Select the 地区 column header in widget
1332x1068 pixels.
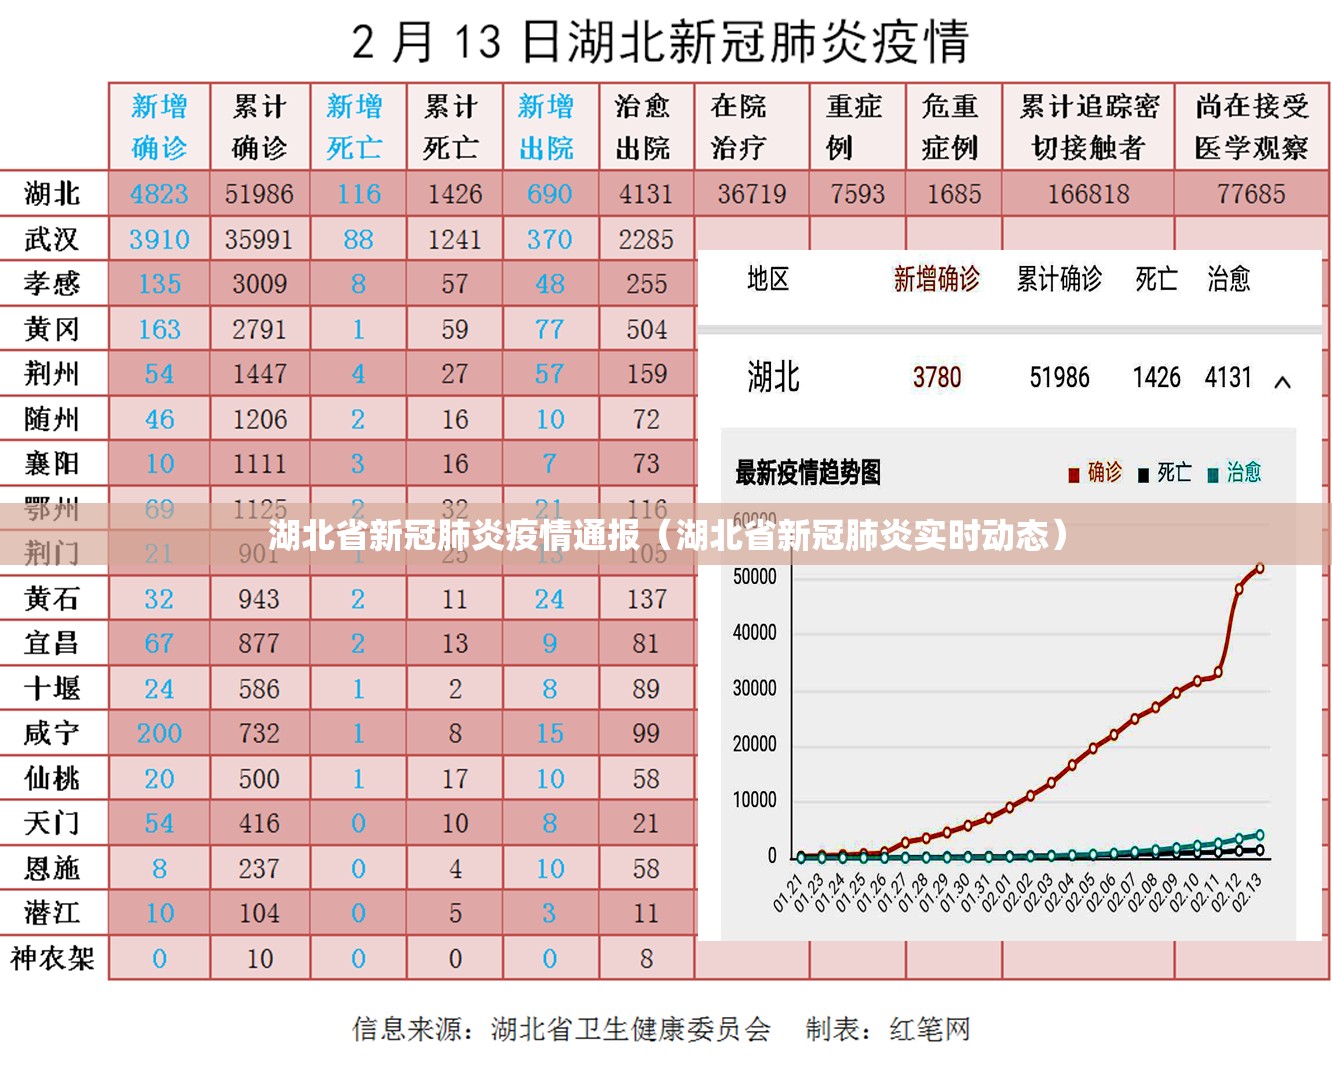[768, 279]
